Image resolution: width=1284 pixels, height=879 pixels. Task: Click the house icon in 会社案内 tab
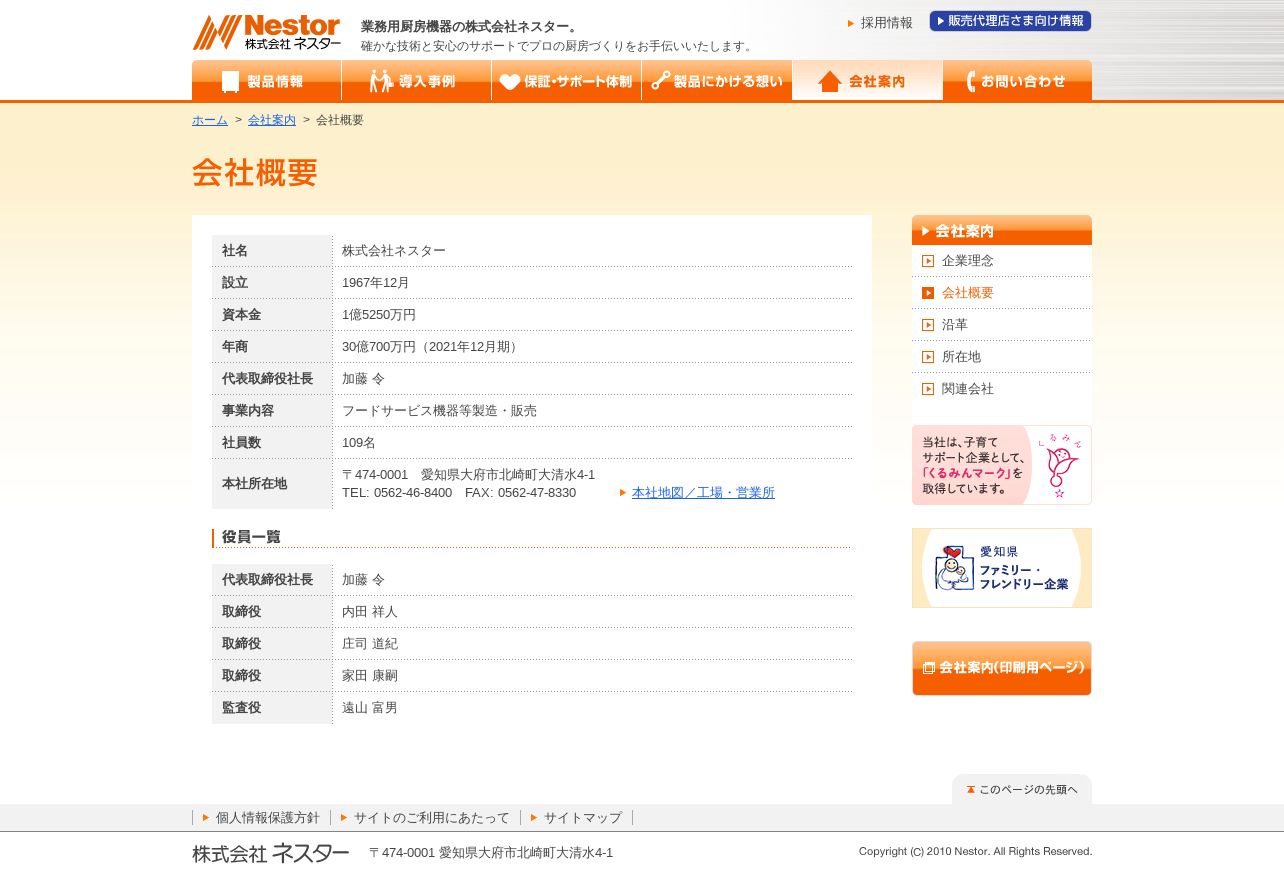click(830, 81)
